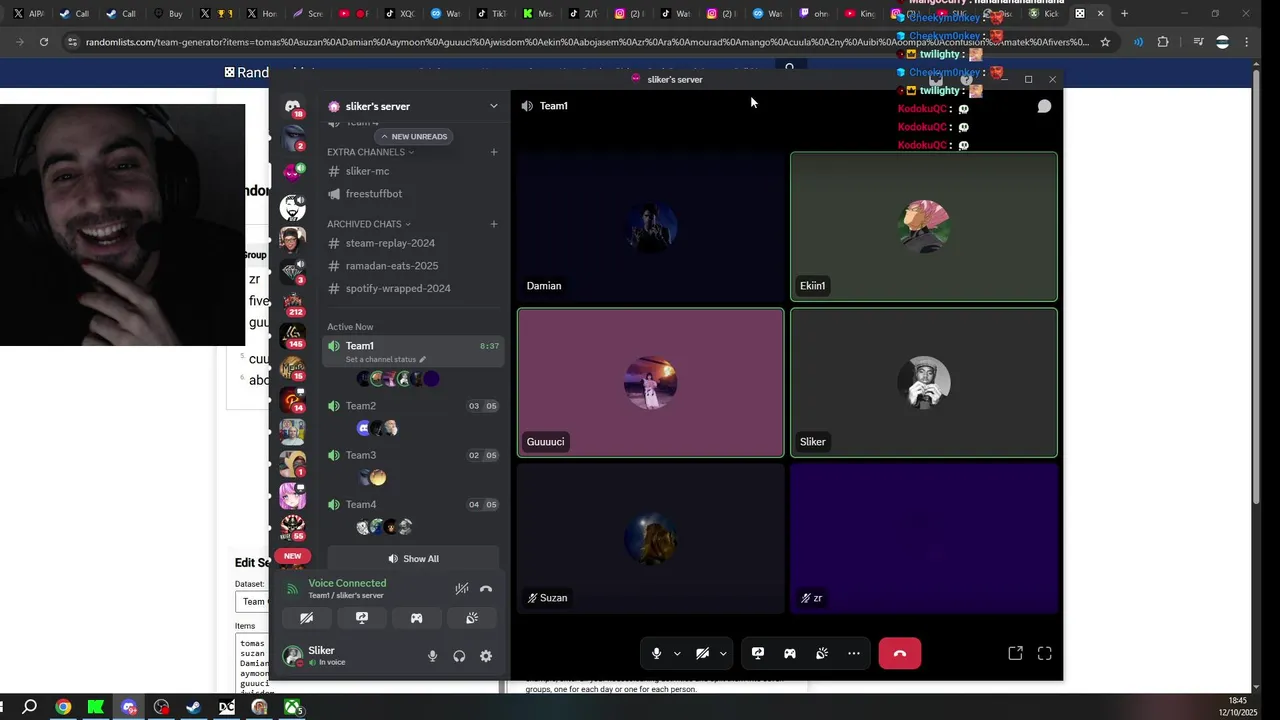Viewport: 1280px width, 720px height.
Task: Open Discord direct messages home icon
Action: coord(293,107)
